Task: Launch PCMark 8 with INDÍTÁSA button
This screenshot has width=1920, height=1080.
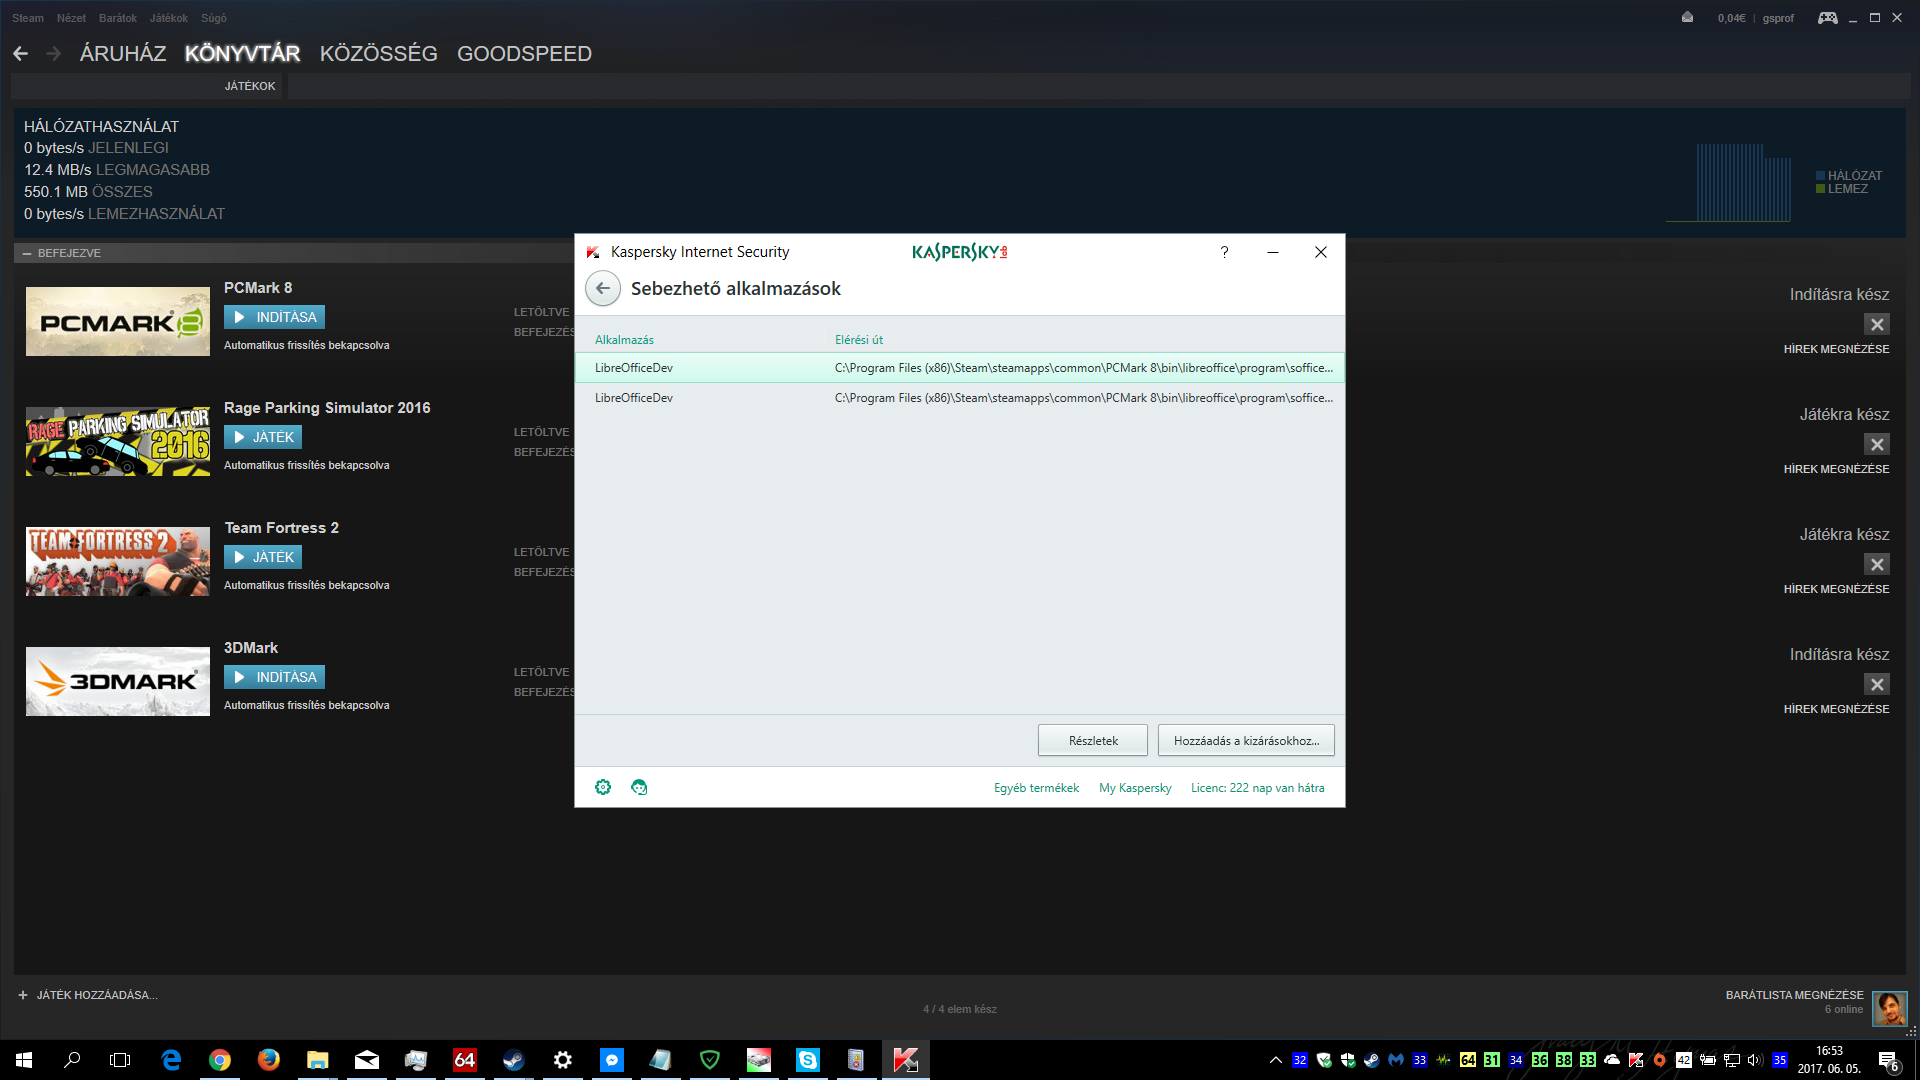Action: pos(274,317)
